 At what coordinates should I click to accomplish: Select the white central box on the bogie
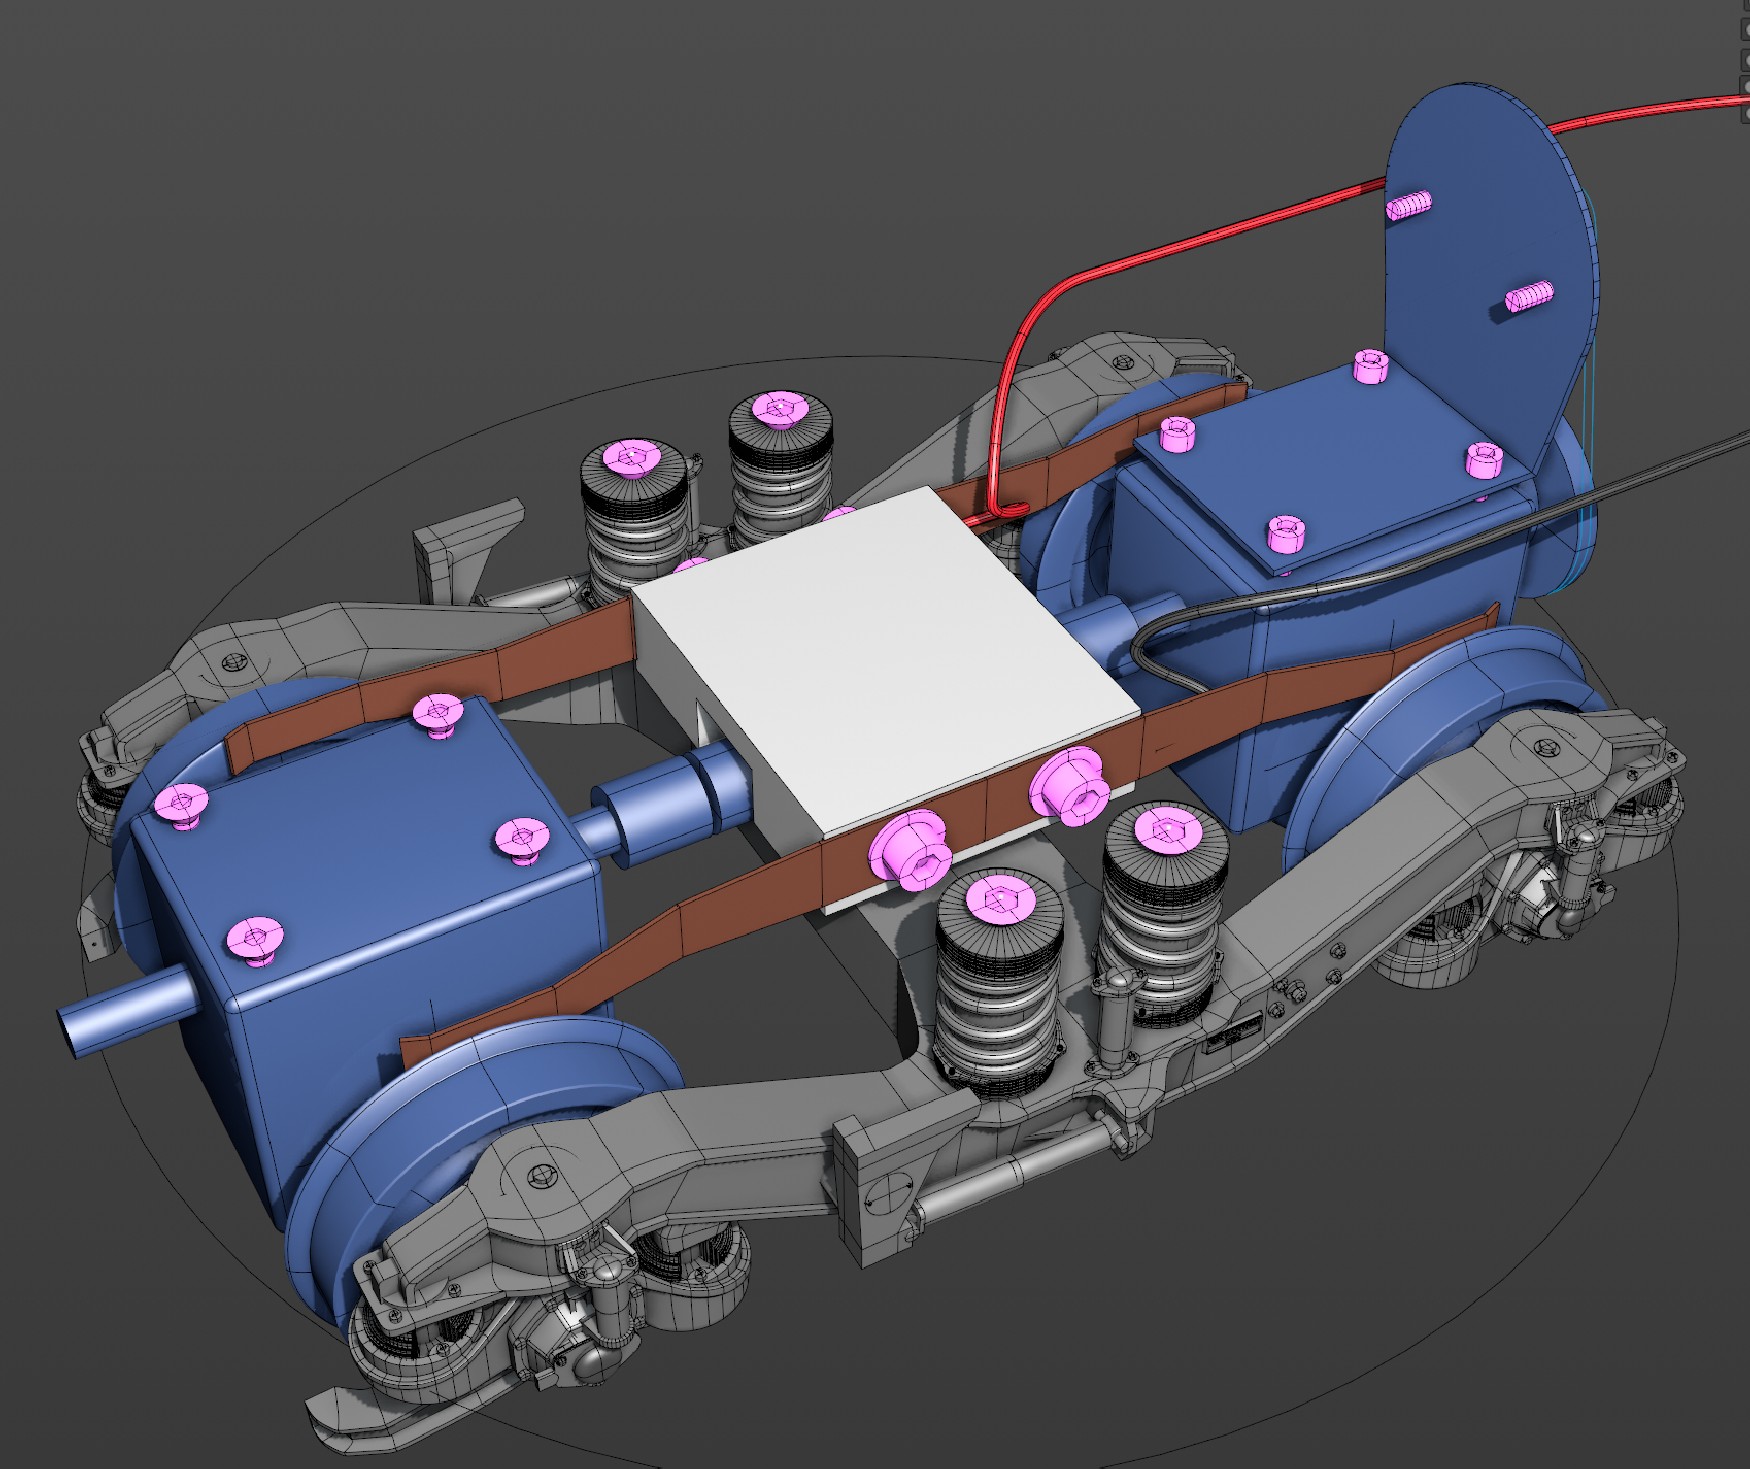(880, 650)
